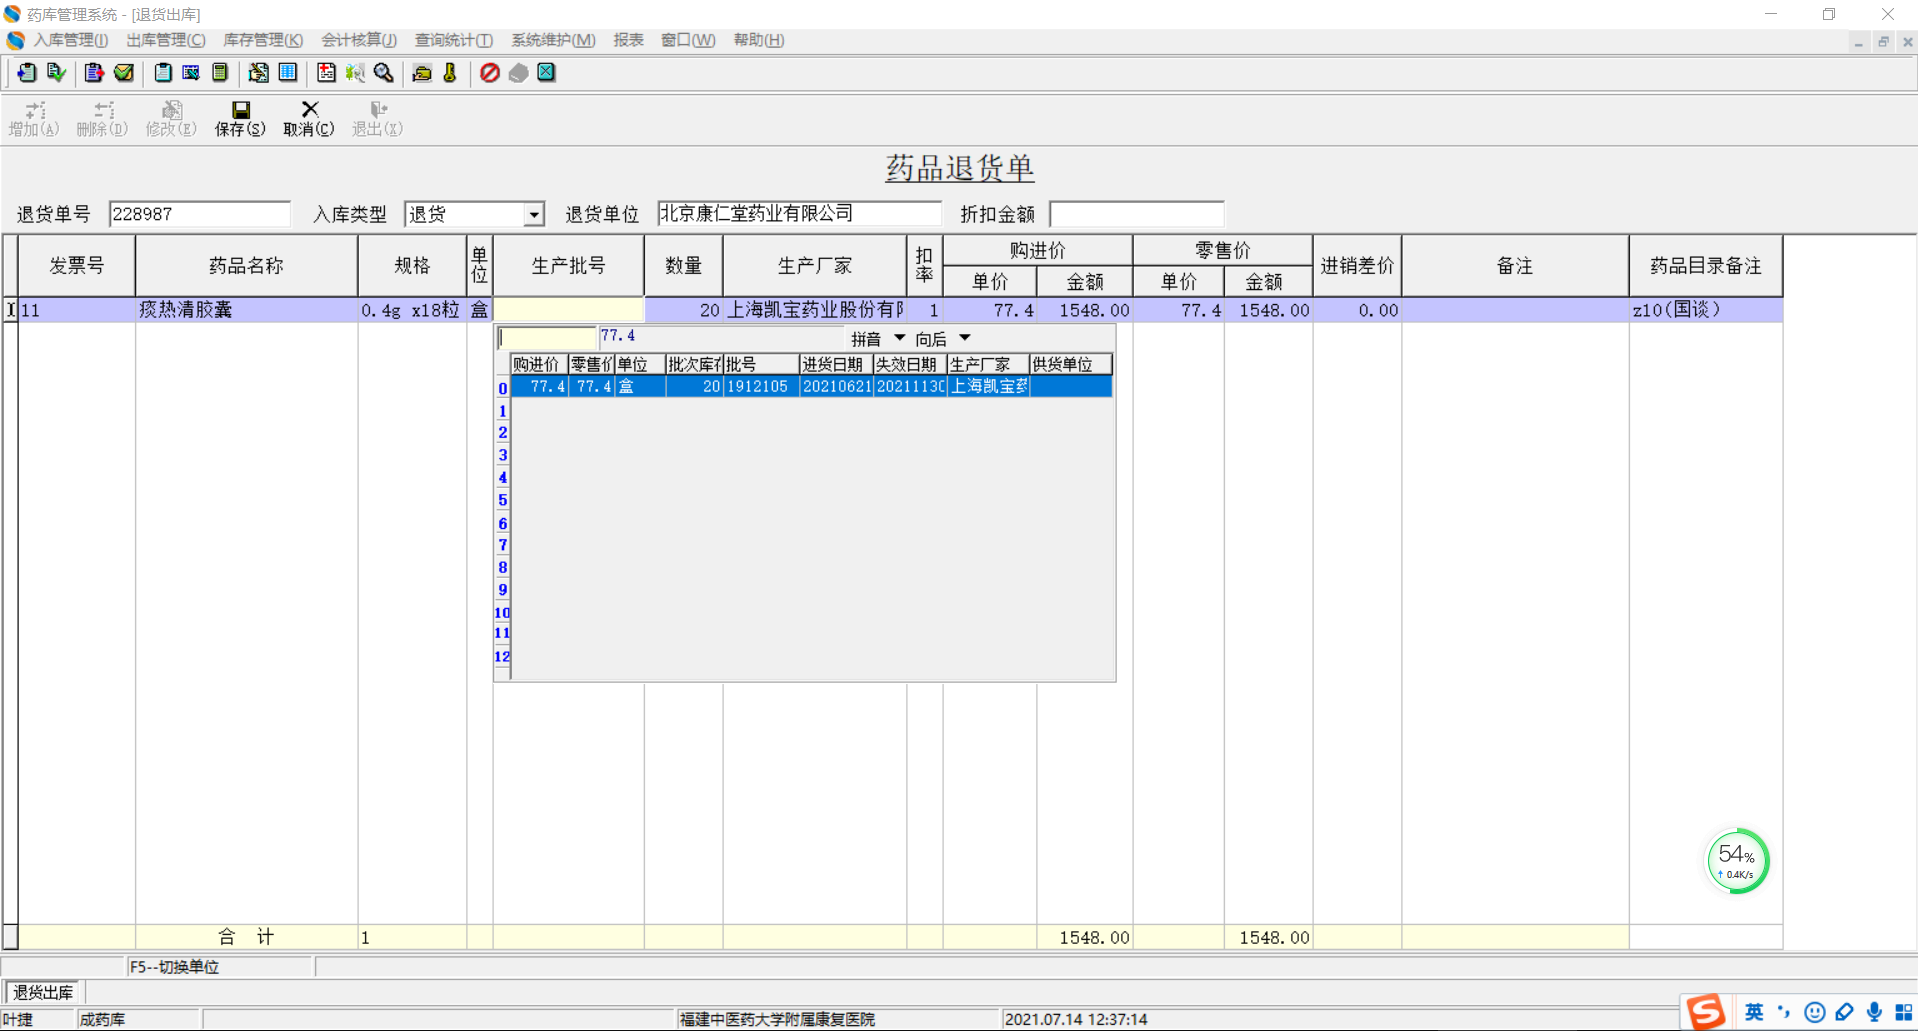Click the quantity cell showing 20
Viewport: 1918px width, 1031px height.
tap(684, 310)
